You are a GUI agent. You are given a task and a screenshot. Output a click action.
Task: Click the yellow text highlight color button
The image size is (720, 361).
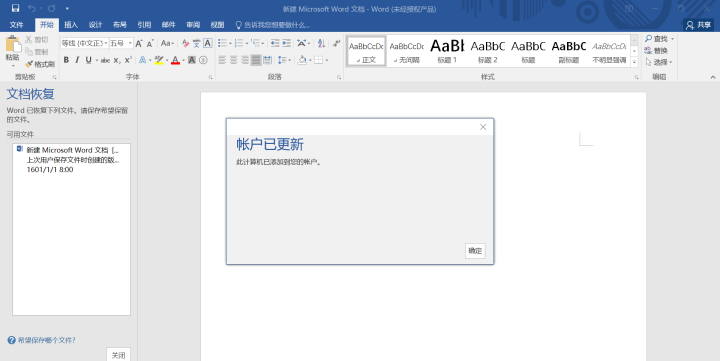point(159,60)
